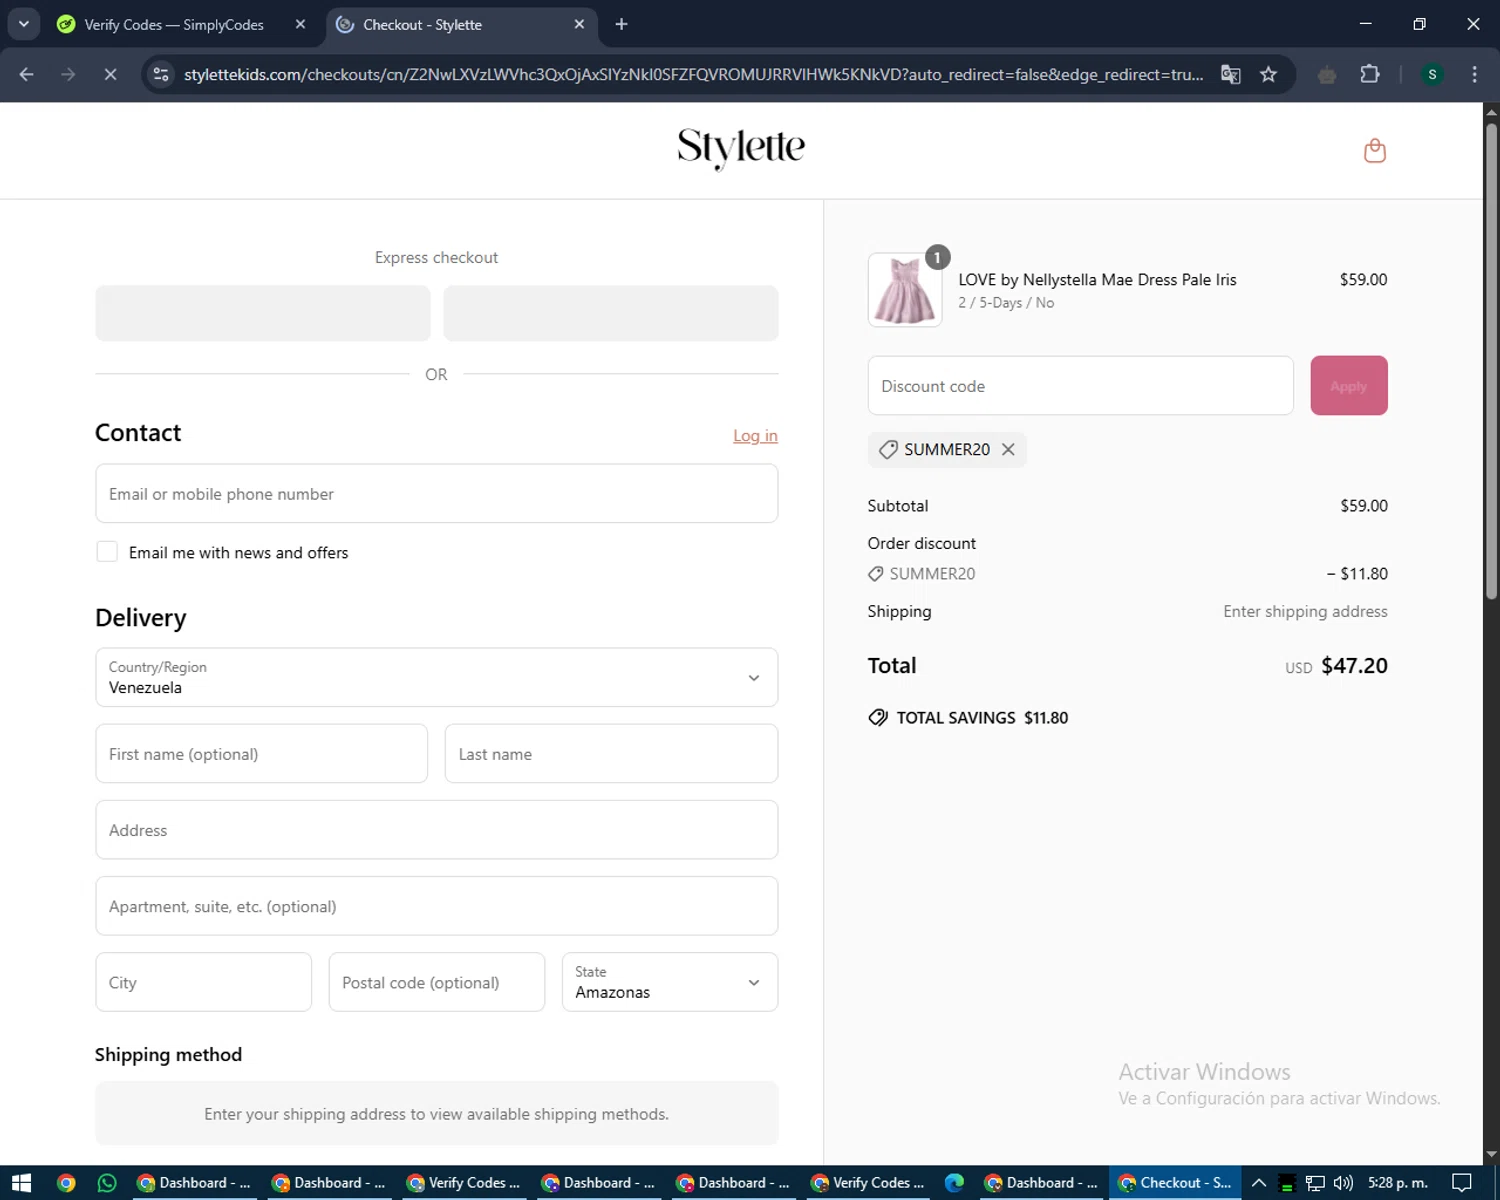Open the Mae Dress product thumbnail
The height and width of the screenshot is (1200, 1500).
[x=905, y=290]
